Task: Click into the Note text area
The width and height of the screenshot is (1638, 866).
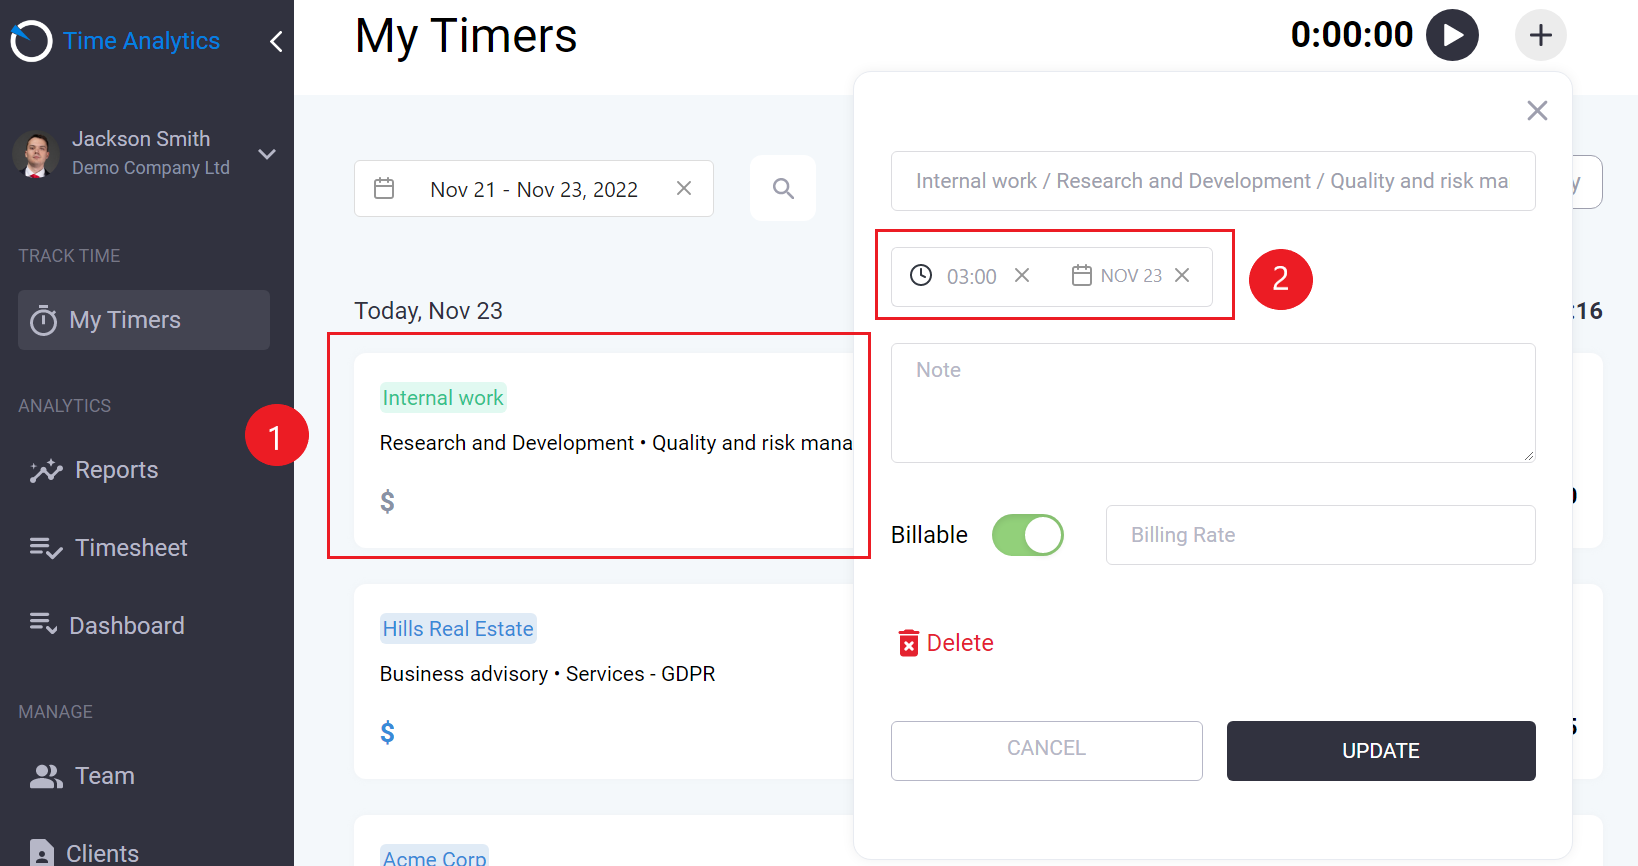Action: (x=1213, y=403)
